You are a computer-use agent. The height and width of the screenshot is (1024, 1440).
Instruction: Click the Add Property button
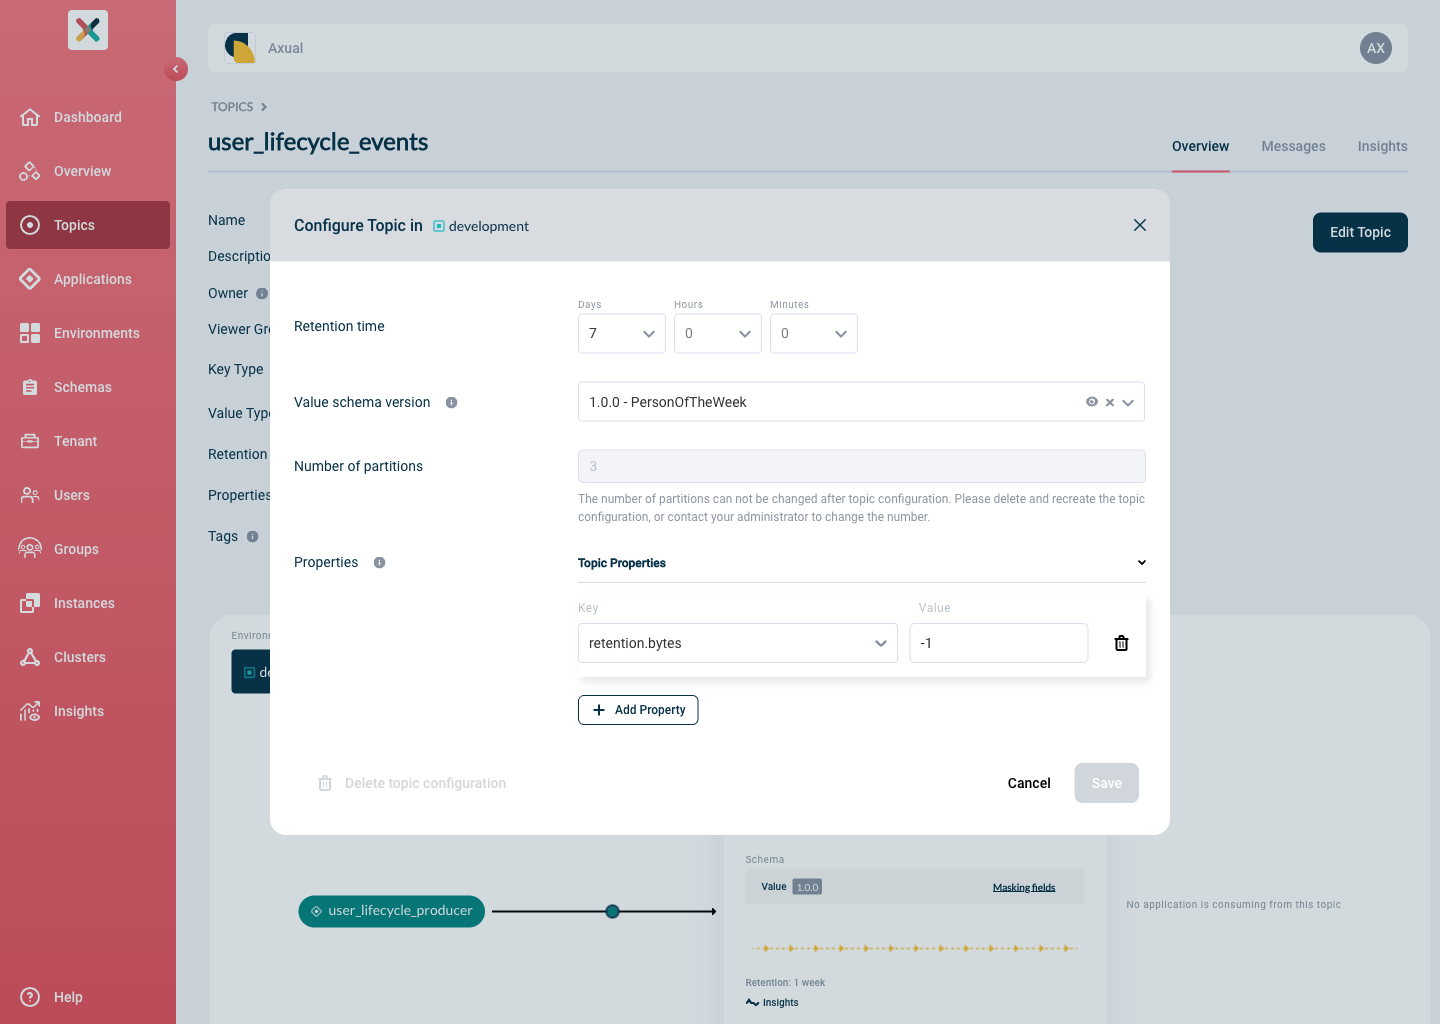pyautogui.click(x=638, y=710)
